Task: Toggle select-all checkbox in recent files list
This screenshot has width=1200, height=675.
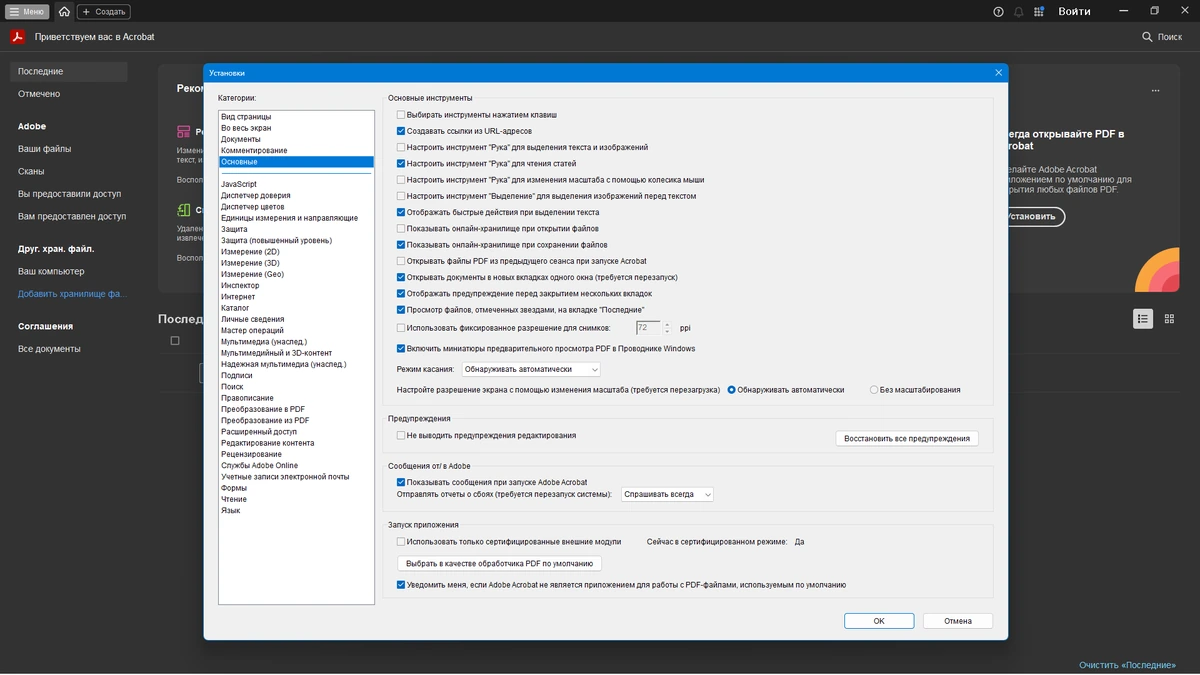Action: coord(175,341)
